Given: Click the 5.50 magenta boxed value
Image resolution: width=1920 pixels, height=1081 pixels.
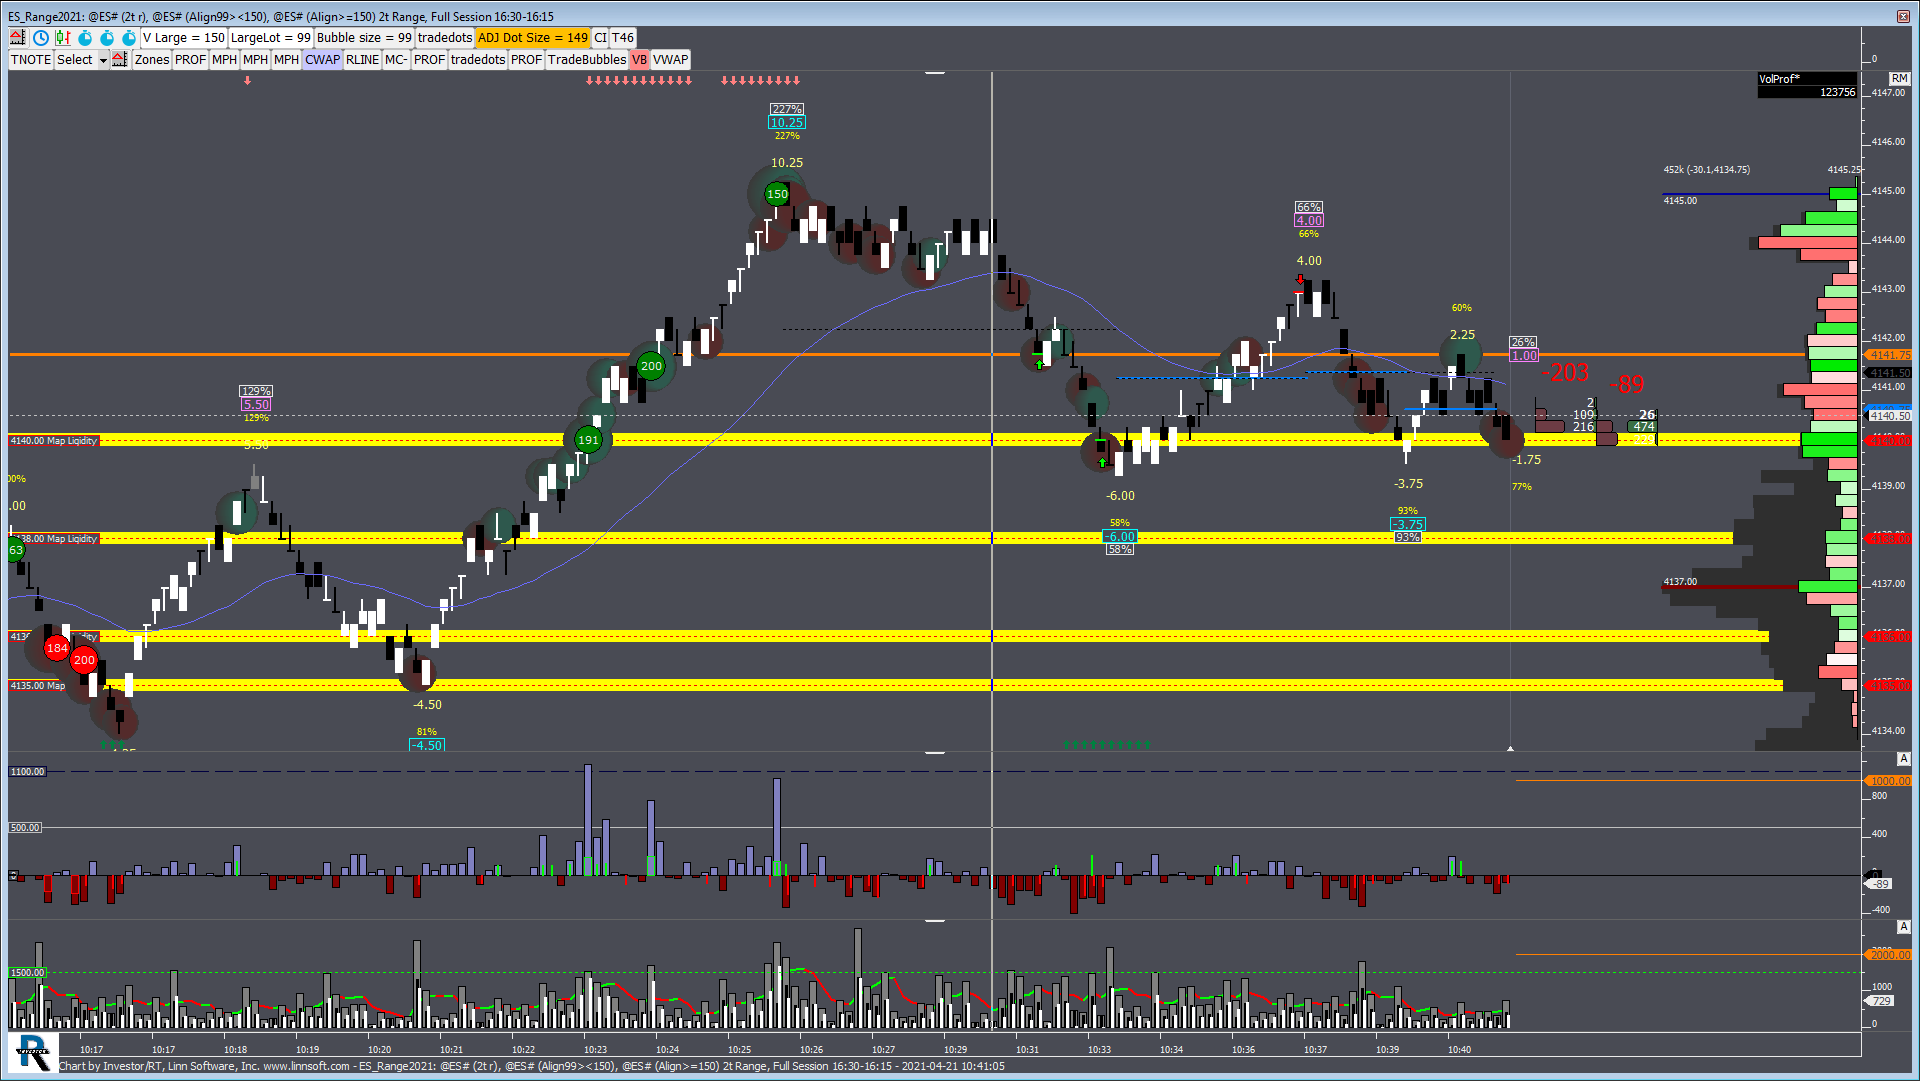Looking at the screenshot, I should (256, 405).
